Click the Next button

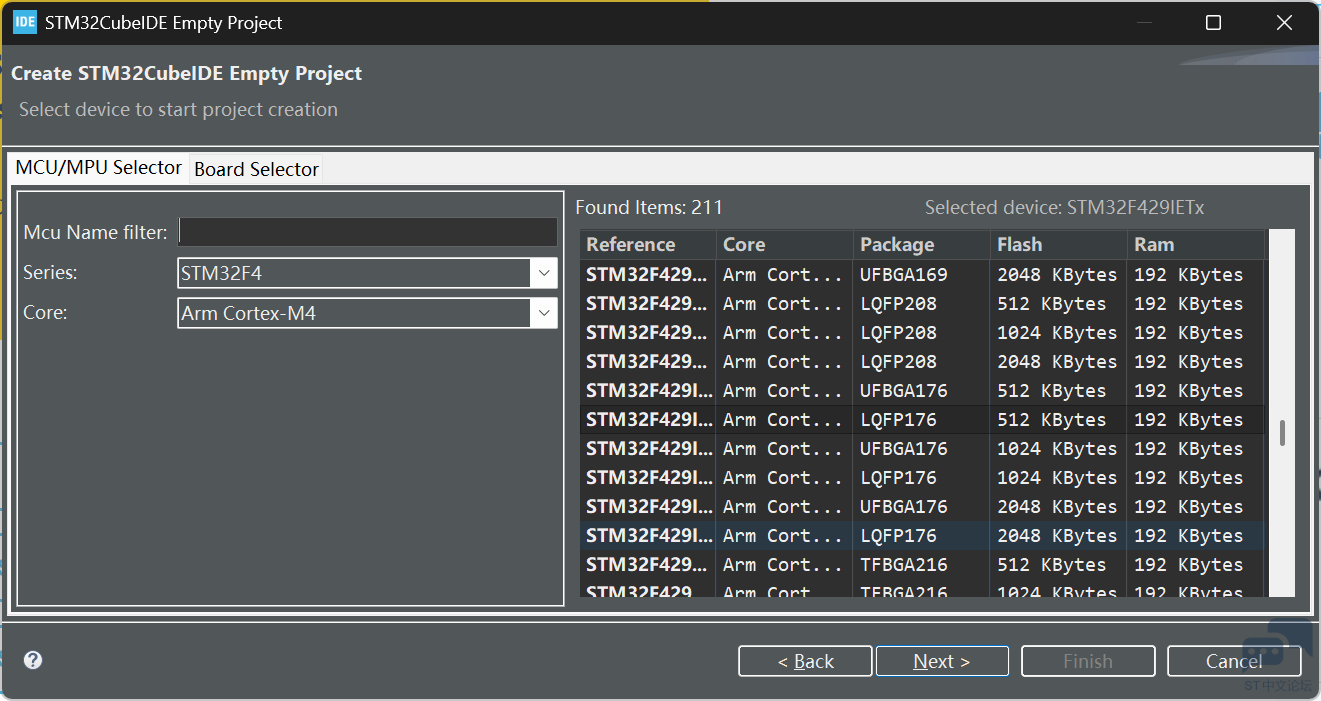point(941,661)
